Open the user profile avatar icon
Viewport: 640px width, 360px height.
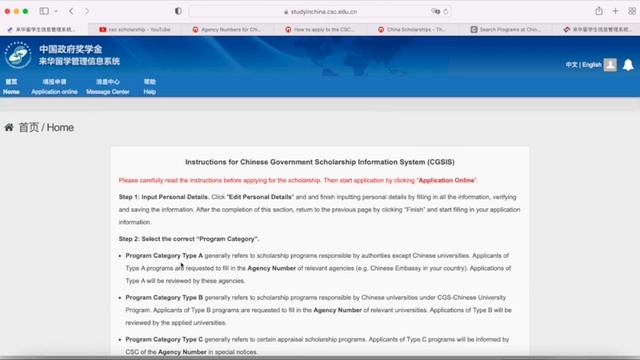point(610,64)
